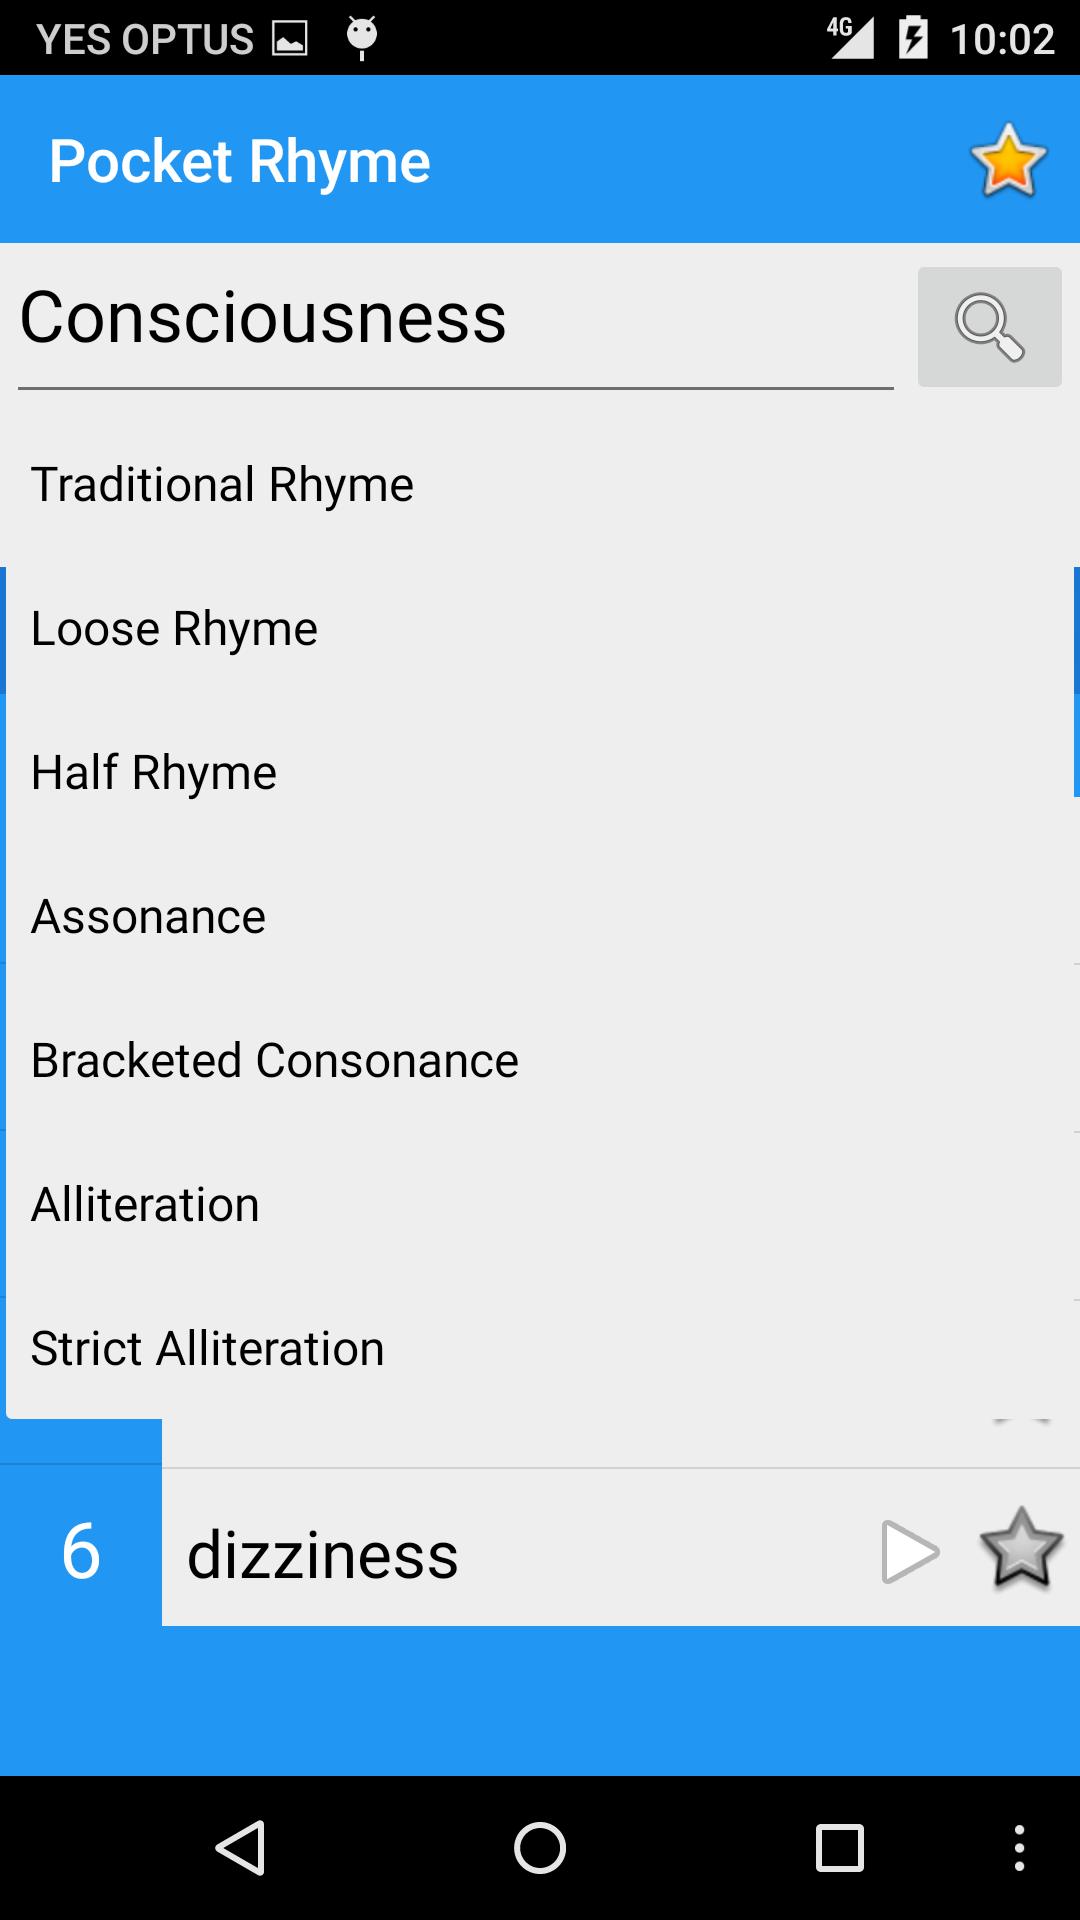The width and height of the screenshot is (1080, 1920).
Task: Open recent apps with the square button
Action: 839,1847
